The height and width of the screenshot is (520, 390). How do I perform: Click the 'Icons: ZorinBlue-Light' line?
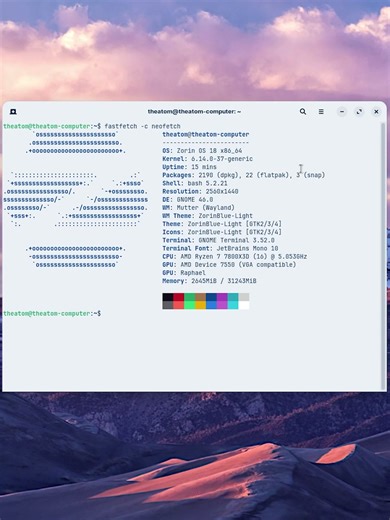[x=222, y=232]
